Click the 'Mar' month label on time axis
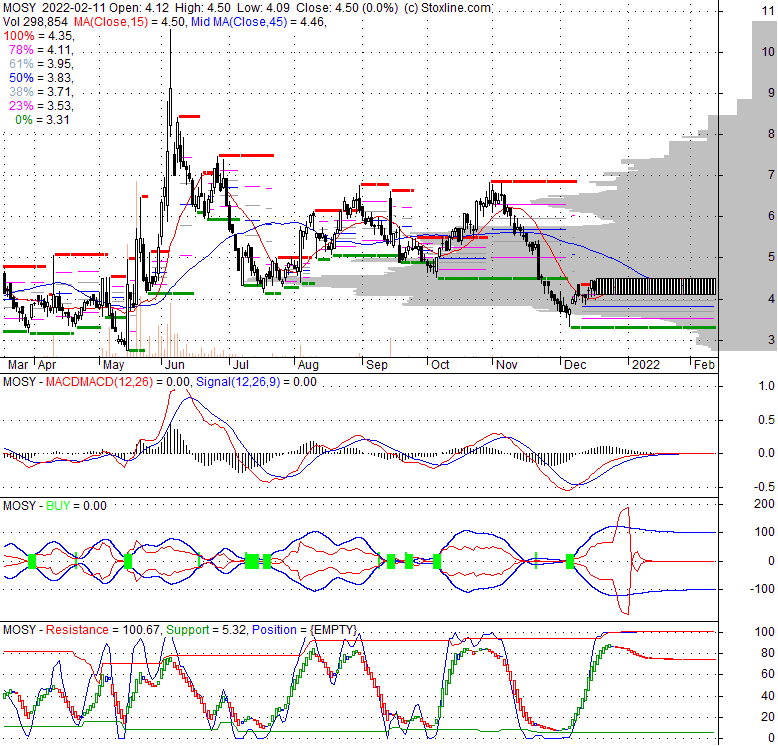The width and height of the screenshot is (778, 746). 18,365
